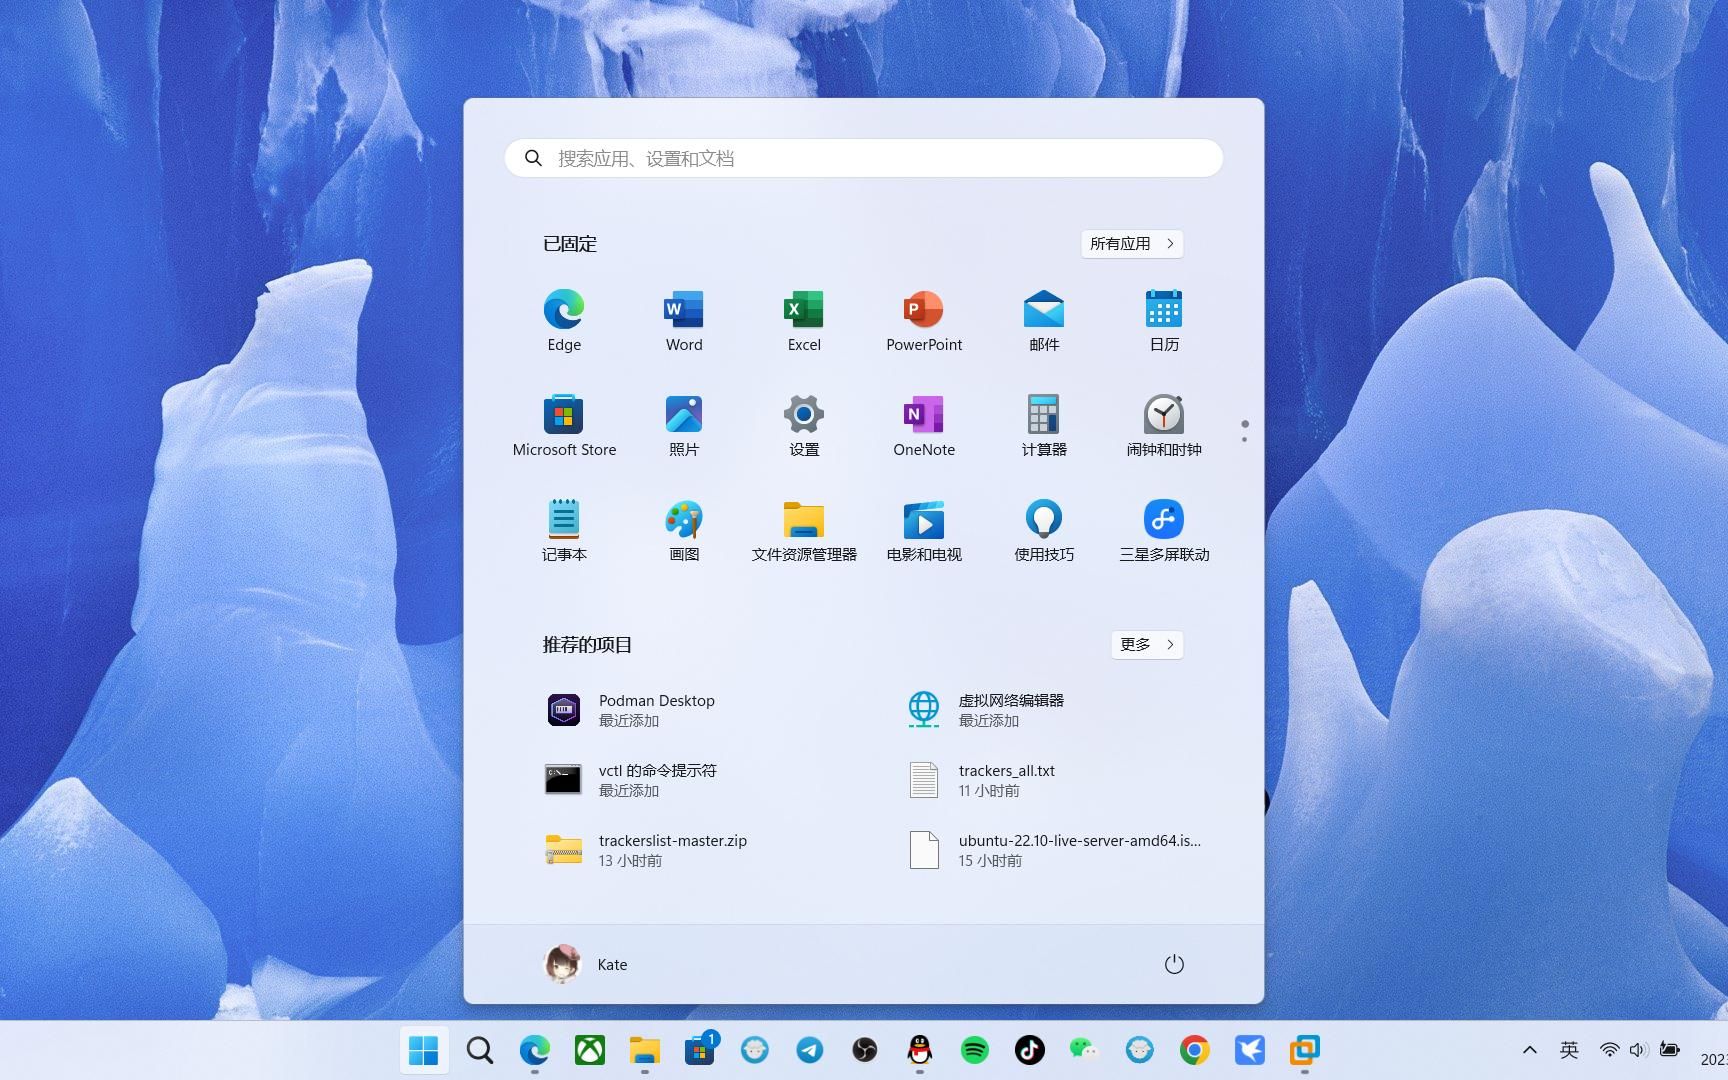Open the blue bird app on taskbar

(x=1250, y=1050)
